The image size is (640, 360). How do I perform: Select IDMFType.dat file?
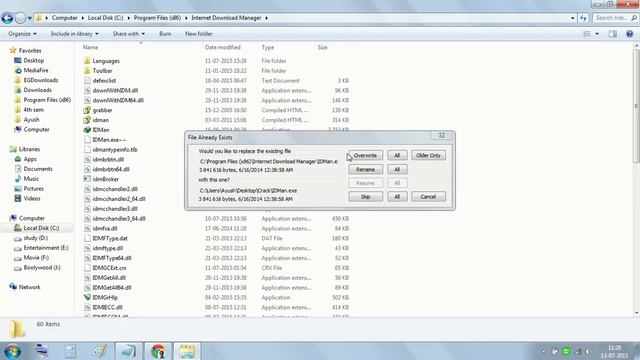pos(110,238)
